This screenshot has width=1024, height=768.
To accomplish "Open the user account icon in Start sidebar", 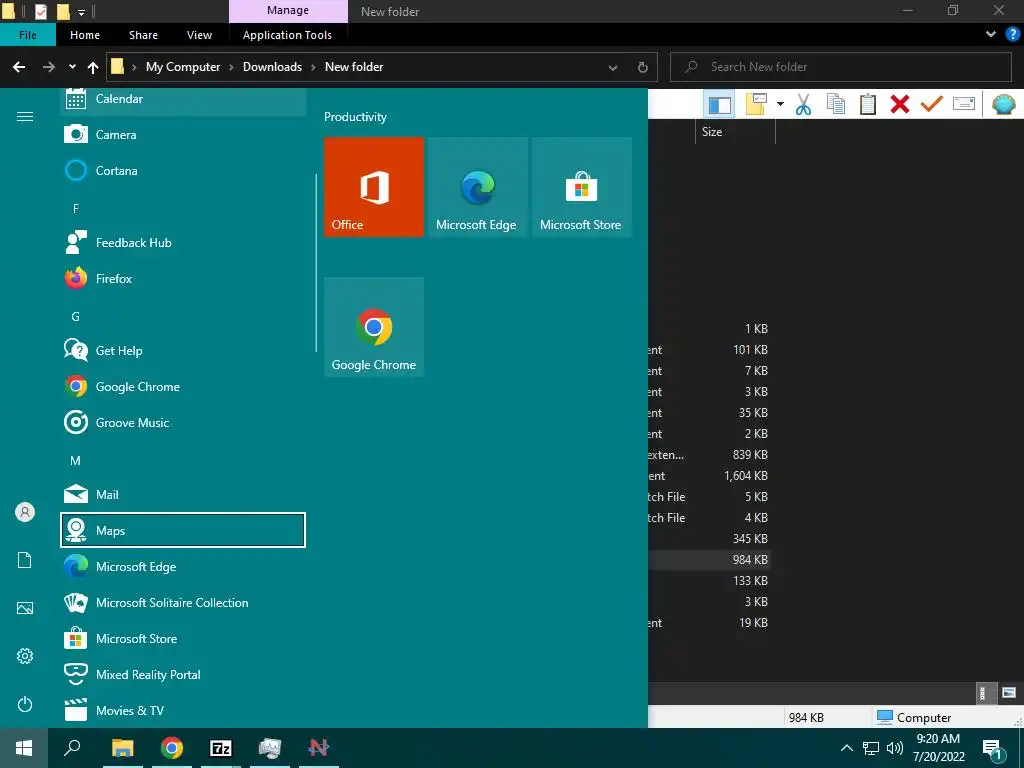I will coord(25,512).
